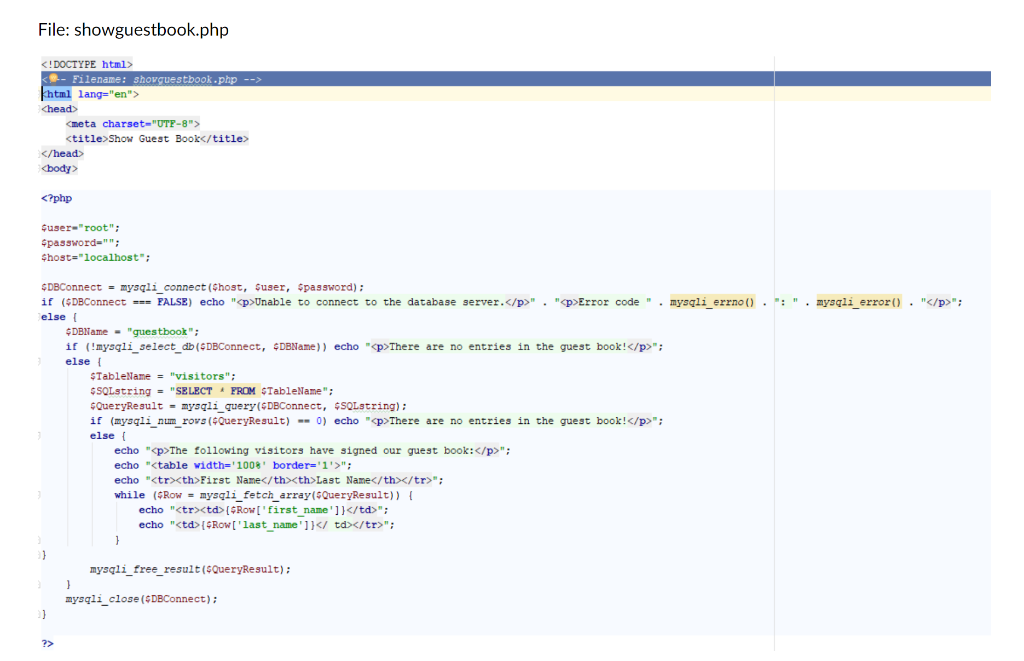Screen dimensions: 1024x661
Task: Click the Show Guest Book title text
Action: (151, 138)
